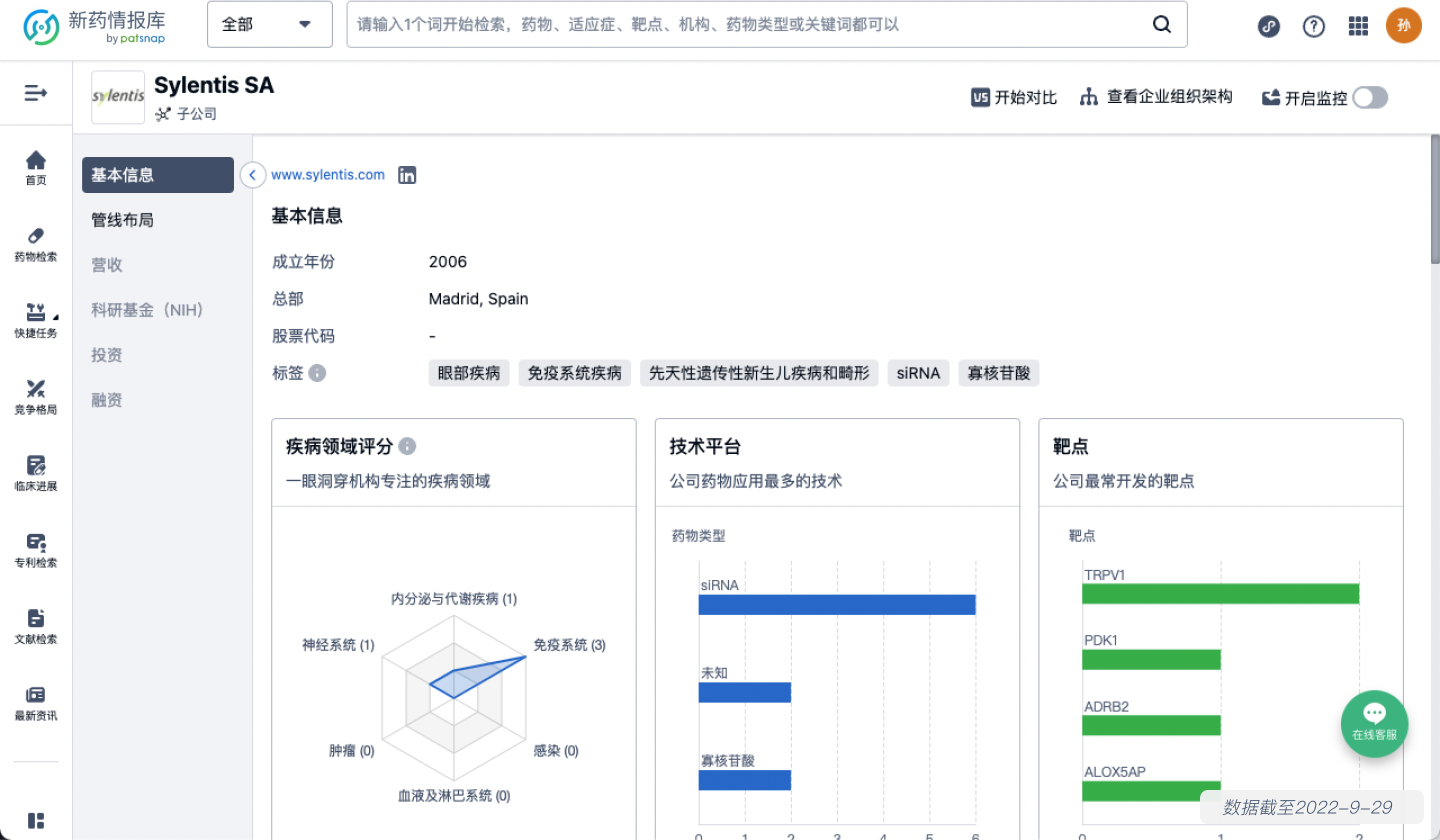Open the 全部 search scope dropdown
The image size is (1440, 840).
click(x=270, y=25)
